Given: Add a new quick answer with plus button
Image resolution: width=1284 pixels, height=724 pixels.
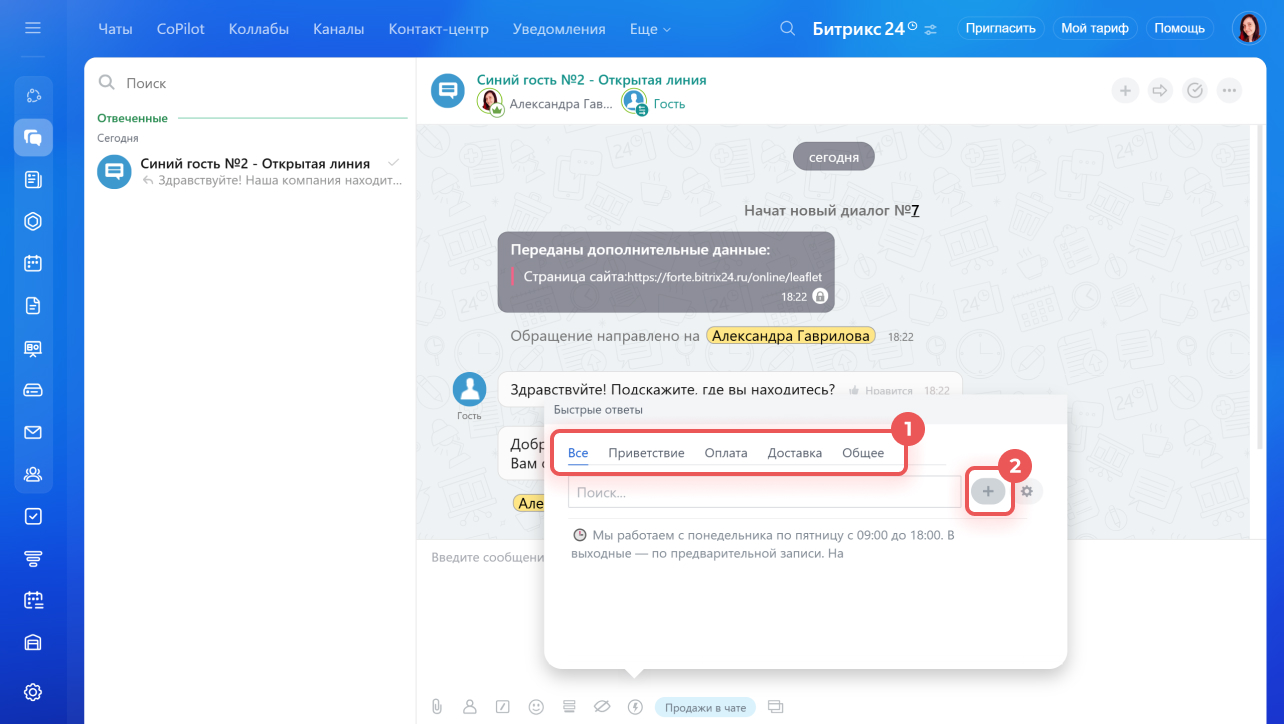Looking at the screenshot, I should click(x=988, y=491).
